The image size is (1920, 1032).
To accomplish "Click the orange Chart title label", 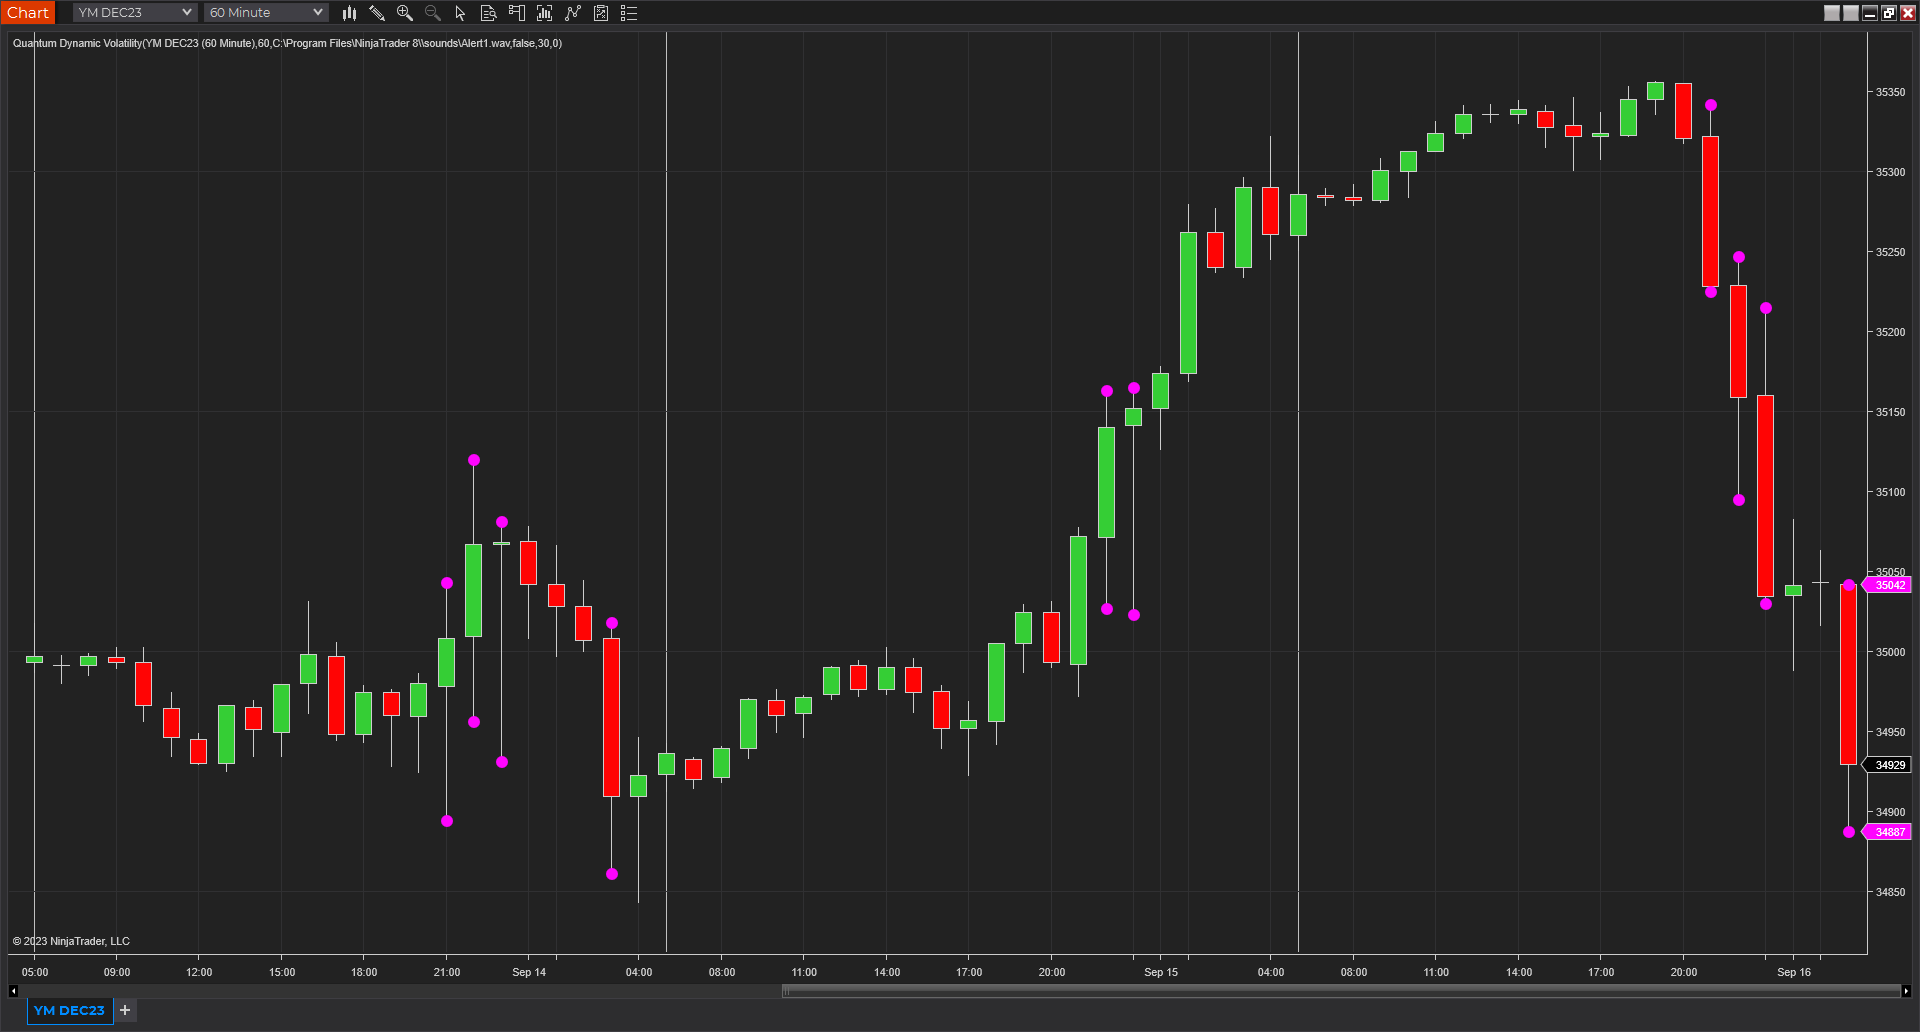I will pos(28,13).
